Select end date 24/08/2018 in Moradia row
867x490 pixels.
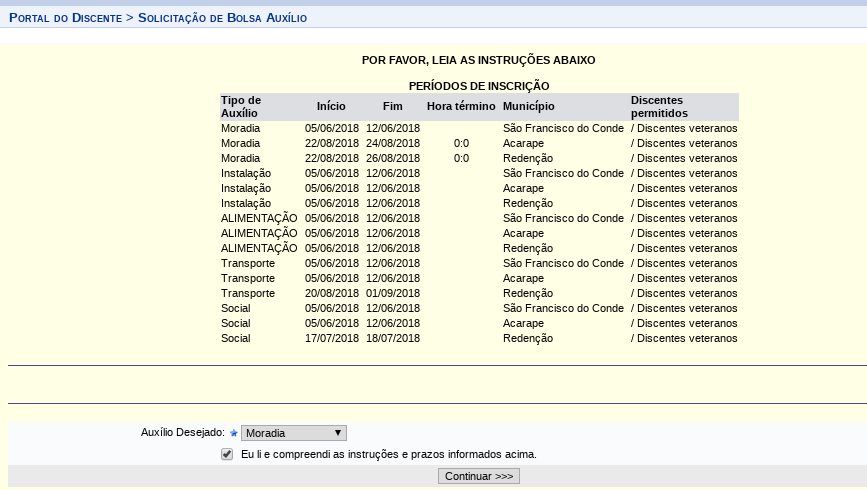(x=393, y=143)
